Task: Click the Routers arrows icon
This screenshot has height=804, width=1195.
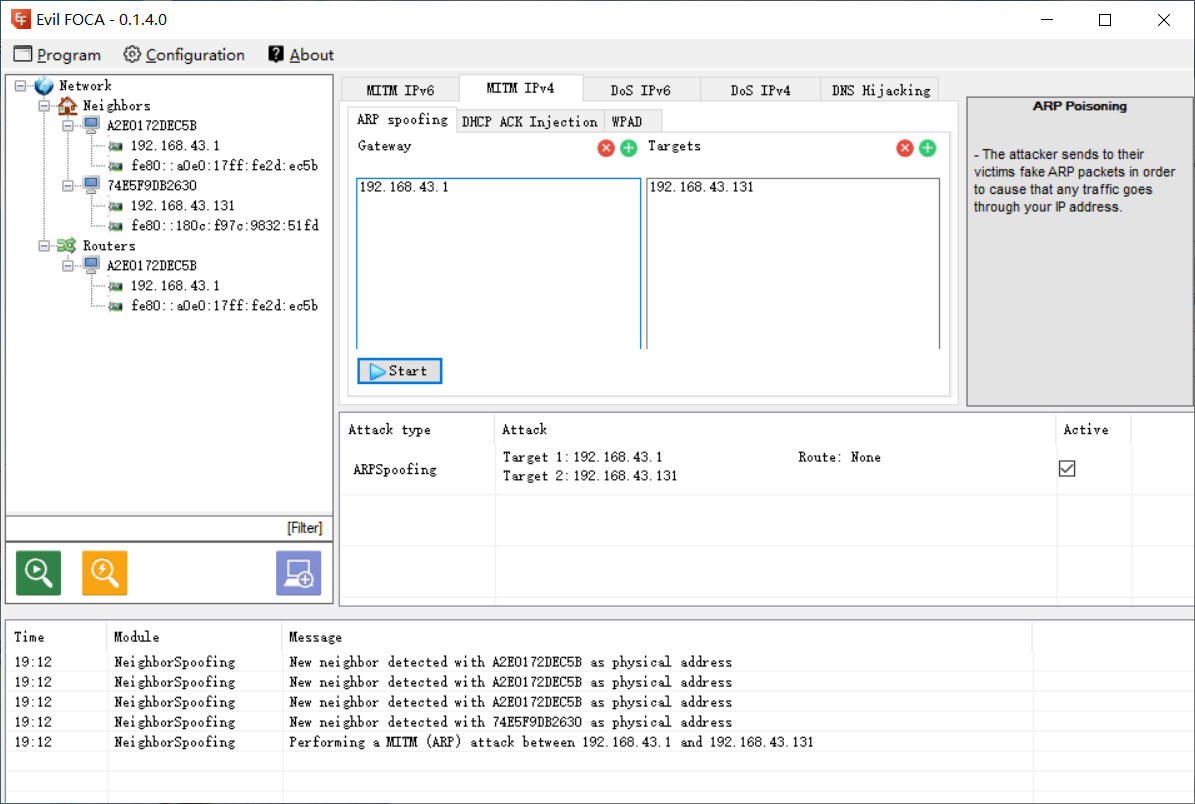Action: pyautogui.click(x=67, y=245)
